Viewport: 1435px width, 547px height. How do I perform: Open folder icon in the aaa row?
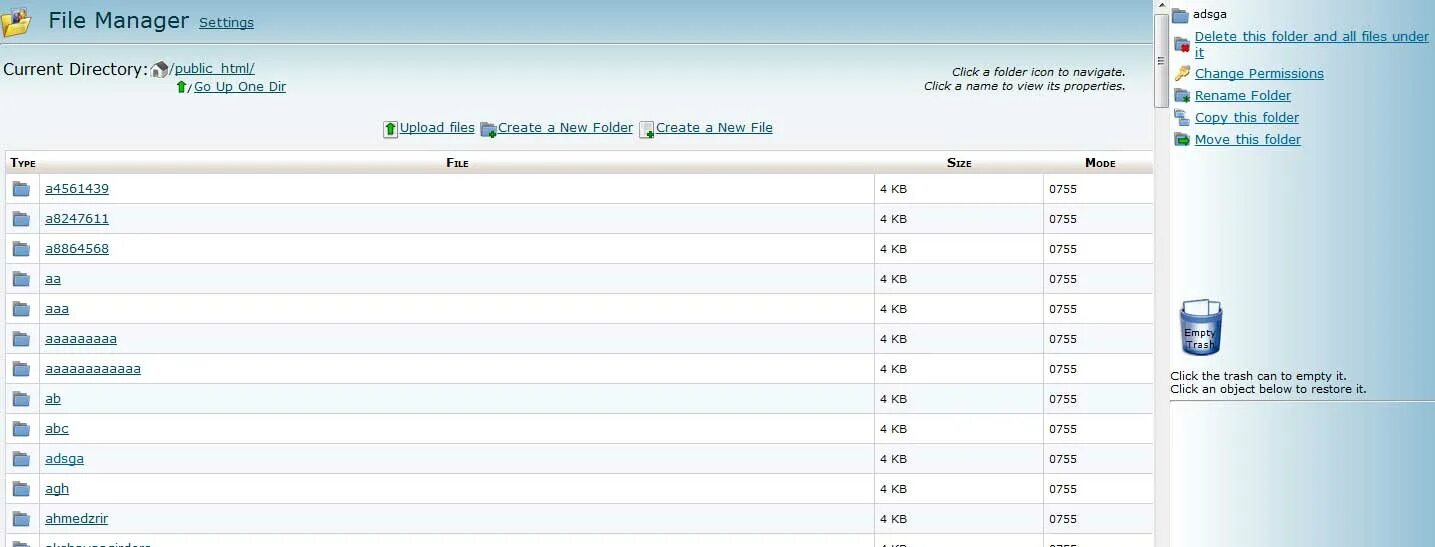coord(21,309)
